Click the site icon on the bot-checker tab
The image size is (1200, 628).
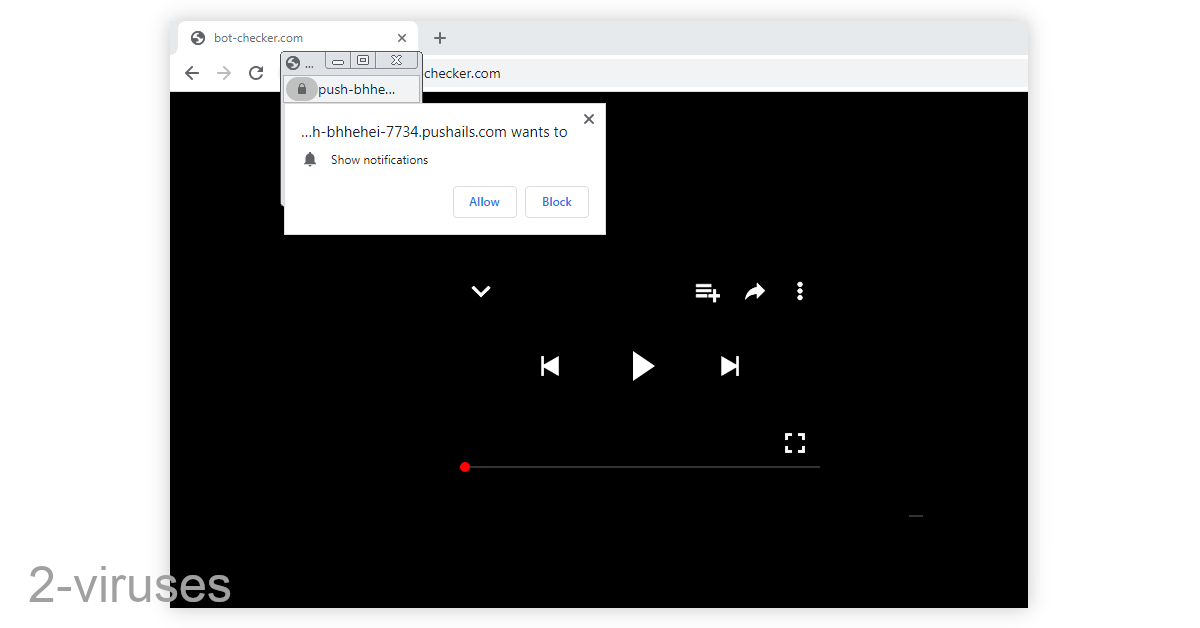(197, 37)
